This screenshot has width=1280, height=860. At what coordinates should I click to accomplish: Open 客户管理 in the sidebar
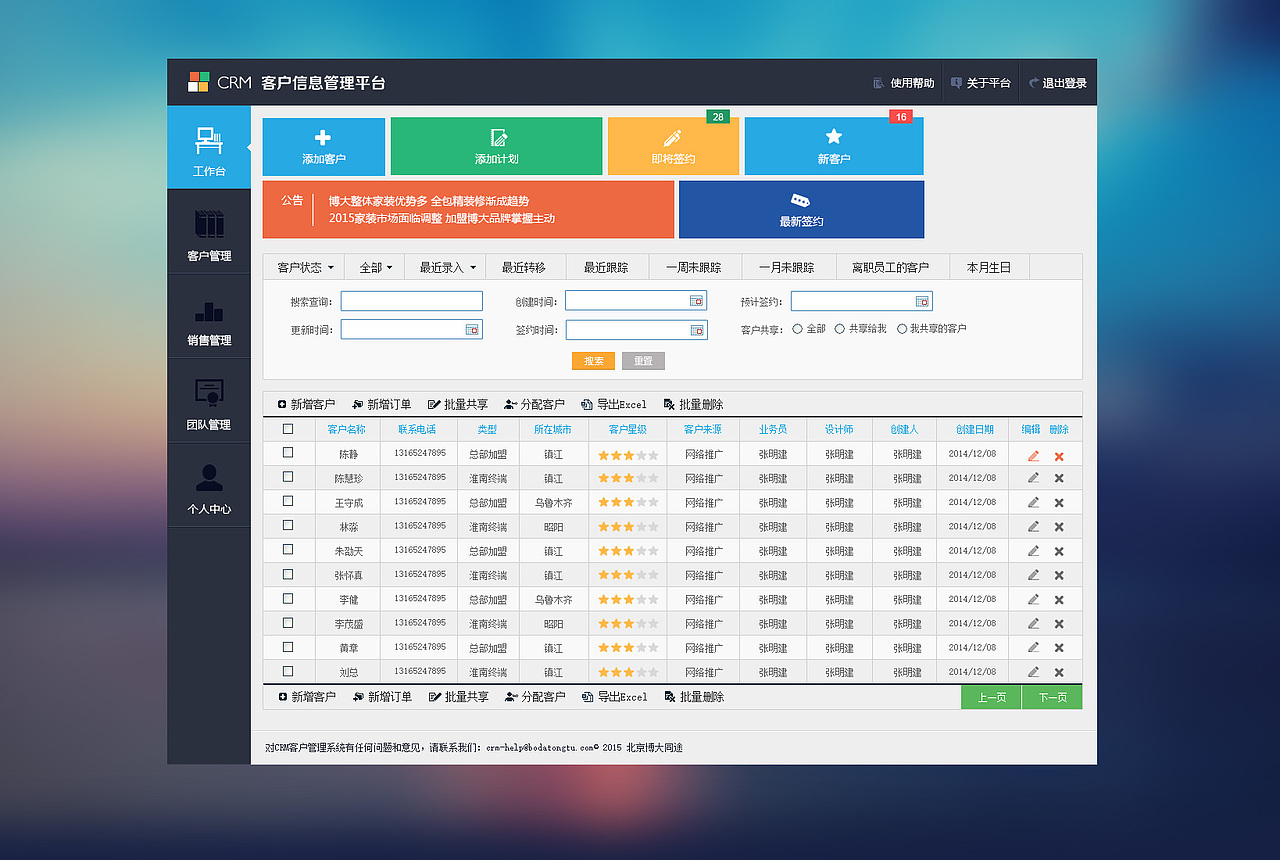209,232
